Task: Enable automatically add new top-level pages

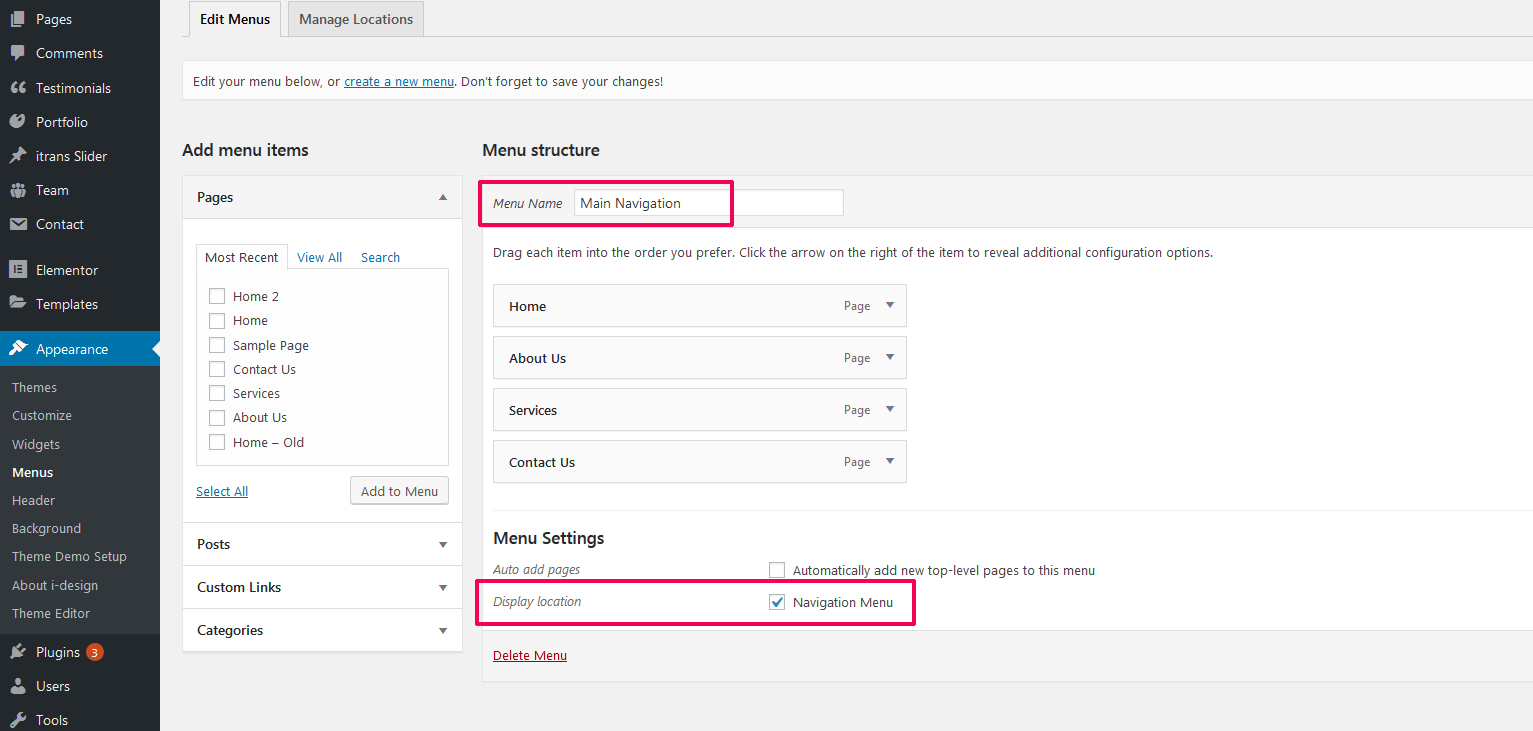Action: 777,570
